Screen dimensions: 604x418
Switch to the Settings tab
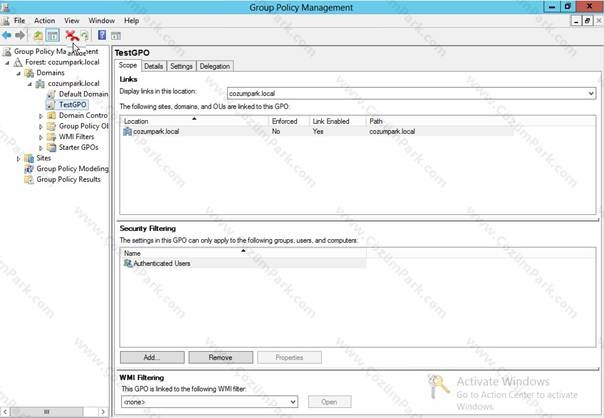point(181,66)
